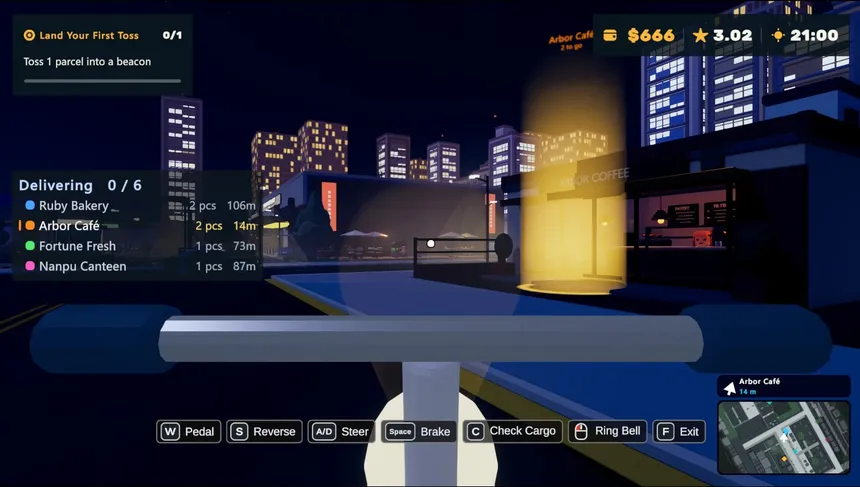This screenshot has width=860, height=487.
Task: Click the $666 money amount
Action: point(651,36)
